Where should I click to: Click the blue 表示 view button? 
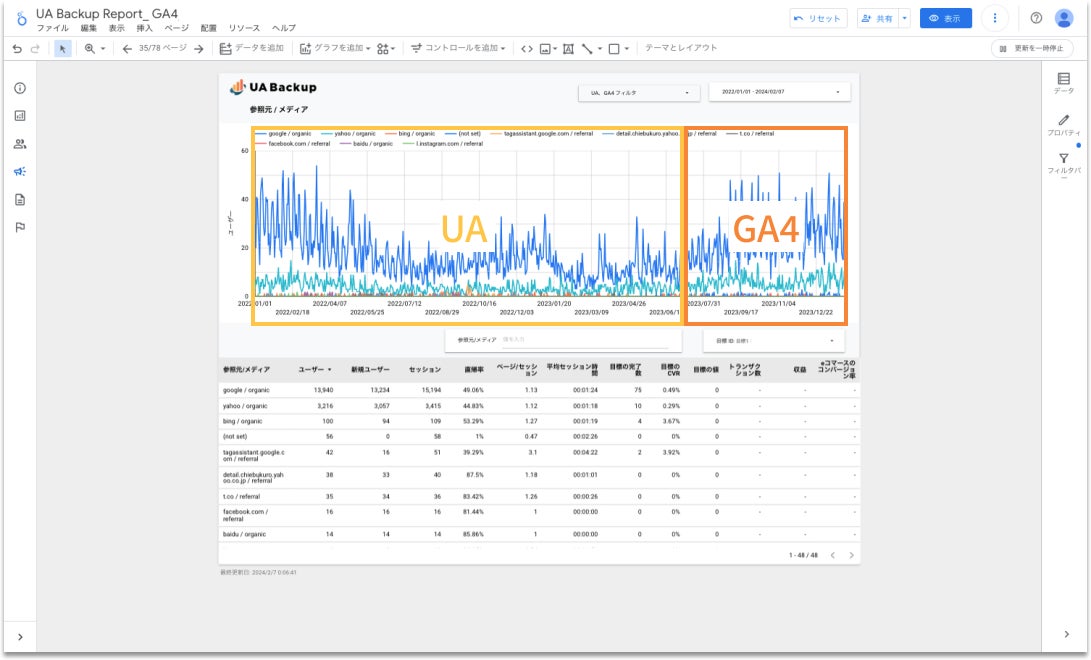945,18
